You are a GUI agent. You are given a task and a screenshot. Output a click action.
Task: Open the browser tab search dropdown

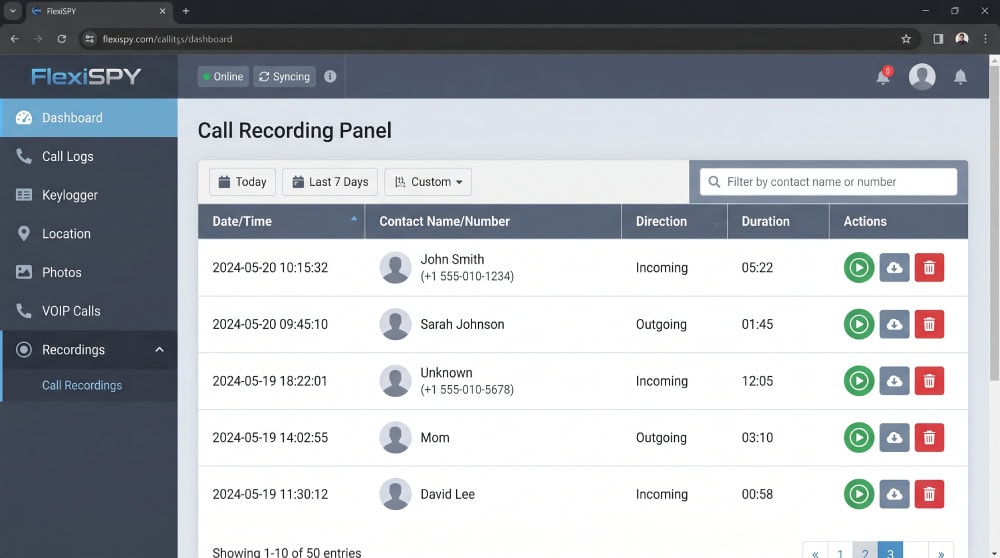point(12,11)
